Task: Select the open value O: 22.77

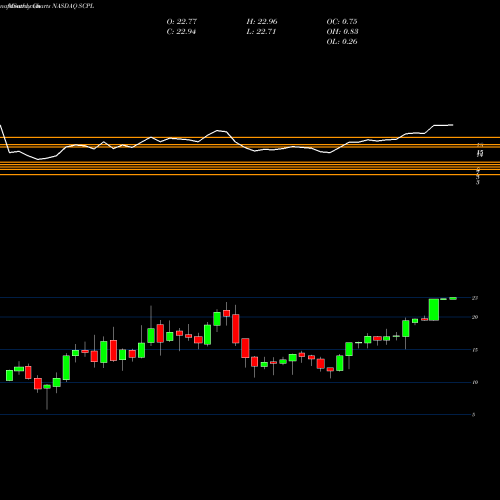Action: click(x=182, y=22)
